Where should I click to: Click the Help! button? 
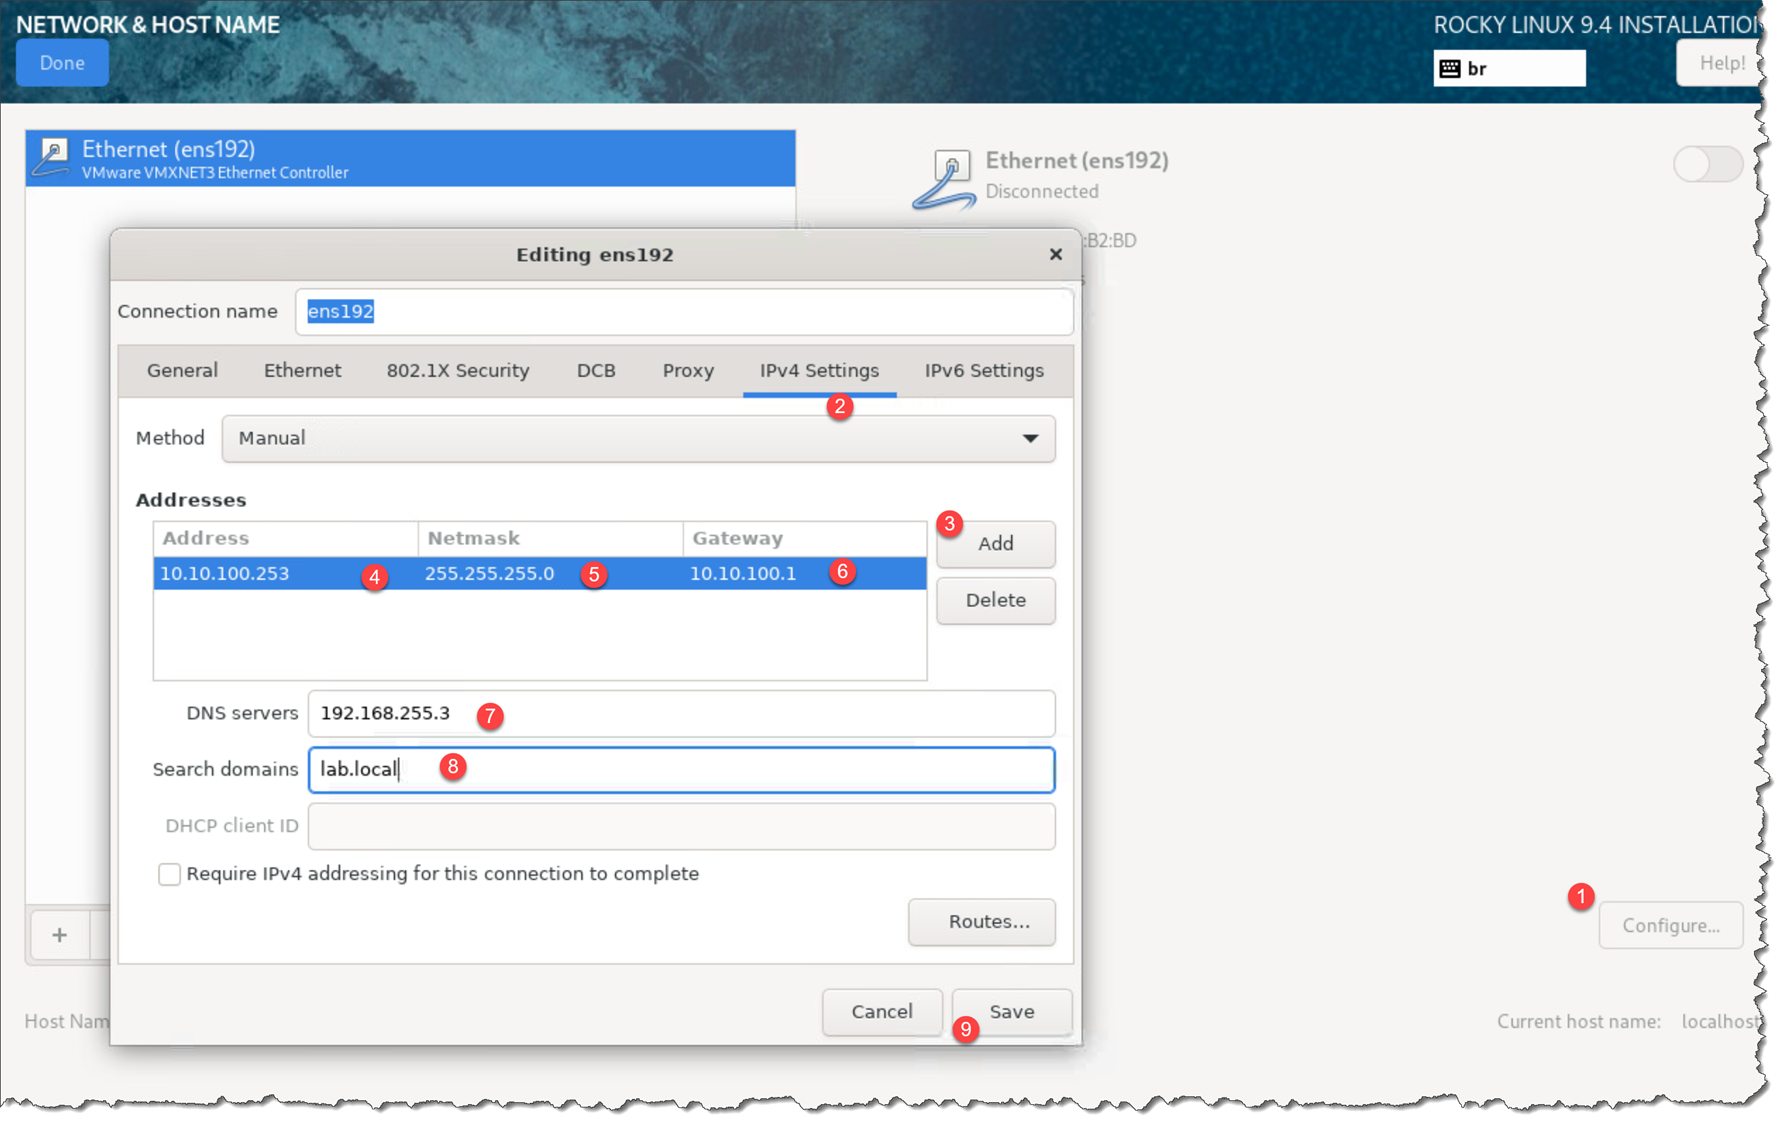(x=1720, y=63)
